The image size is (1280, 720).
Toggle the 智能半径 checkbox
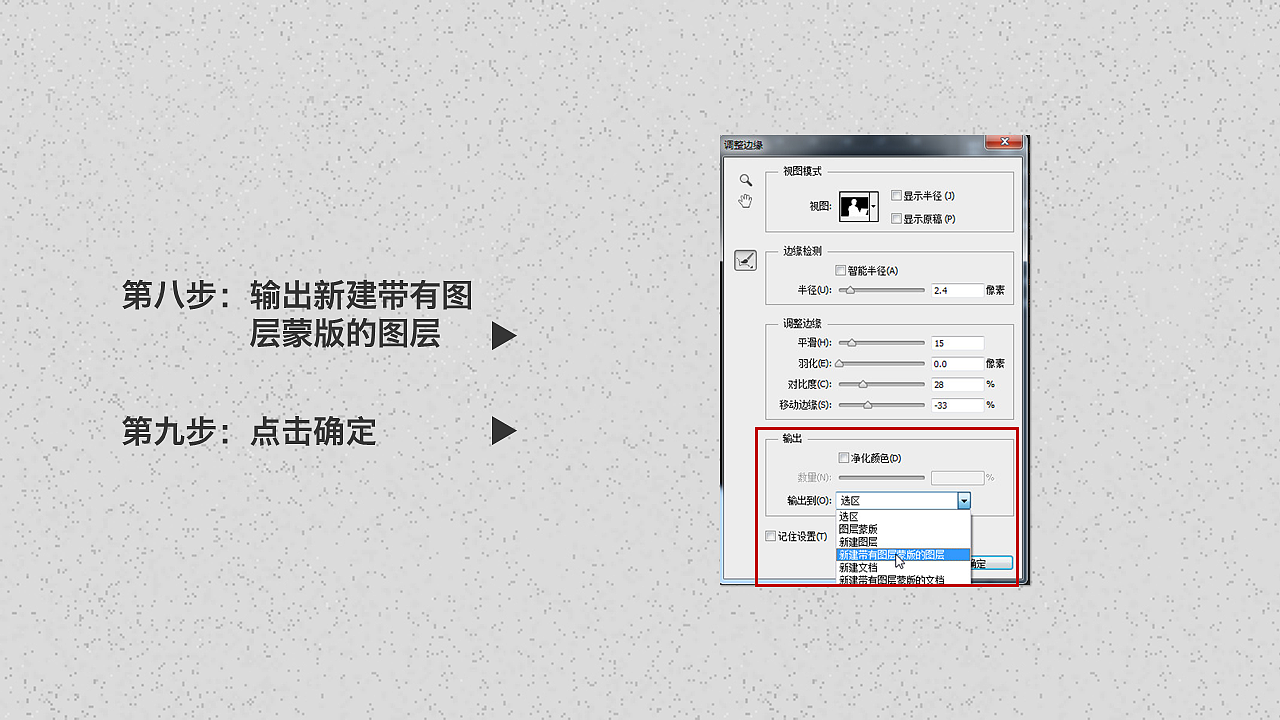point(840,270)
